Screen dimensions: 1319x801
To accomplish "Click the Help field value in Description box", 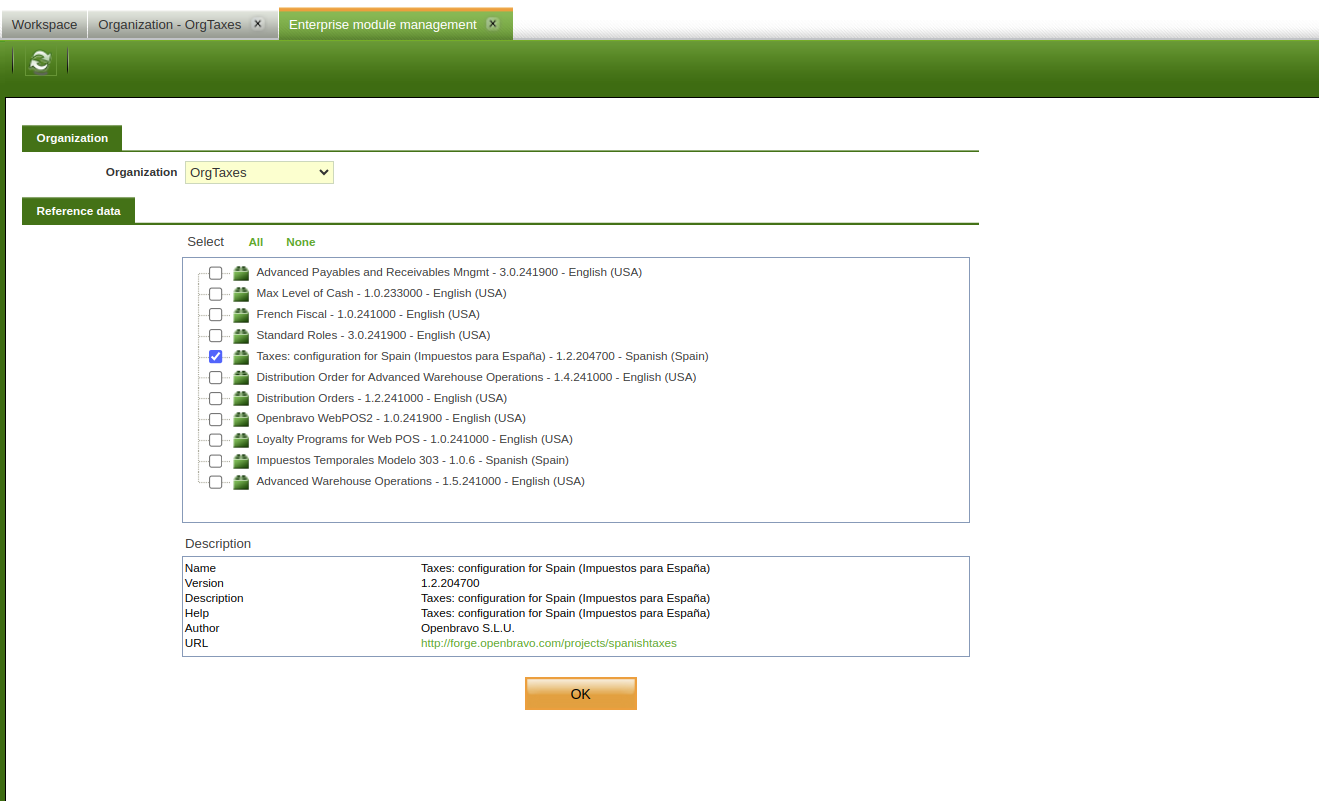I will click(565, 613).
